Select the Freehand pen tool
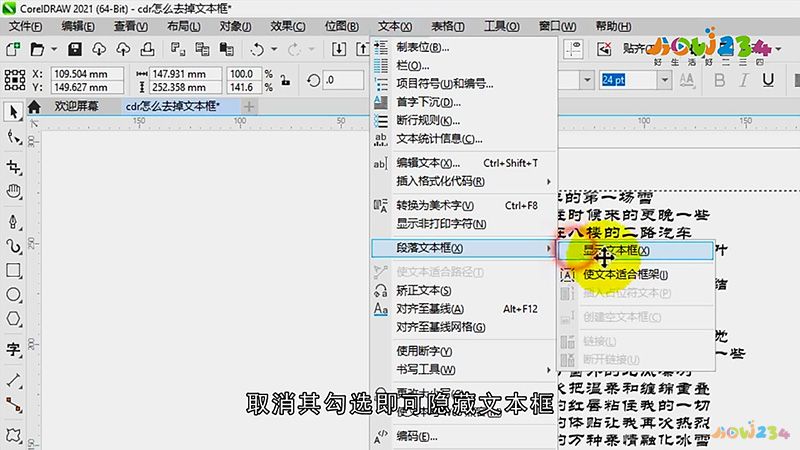The width and height of the screenshot is (800, 450). coord(13,221)
